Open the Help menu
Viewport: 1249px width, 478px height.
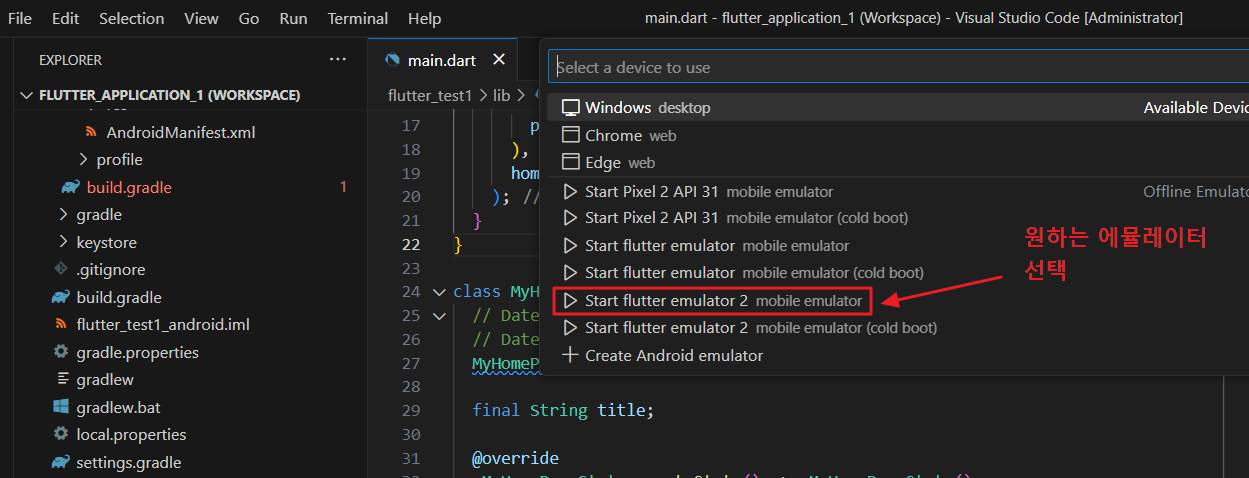[x=425, y=18]
